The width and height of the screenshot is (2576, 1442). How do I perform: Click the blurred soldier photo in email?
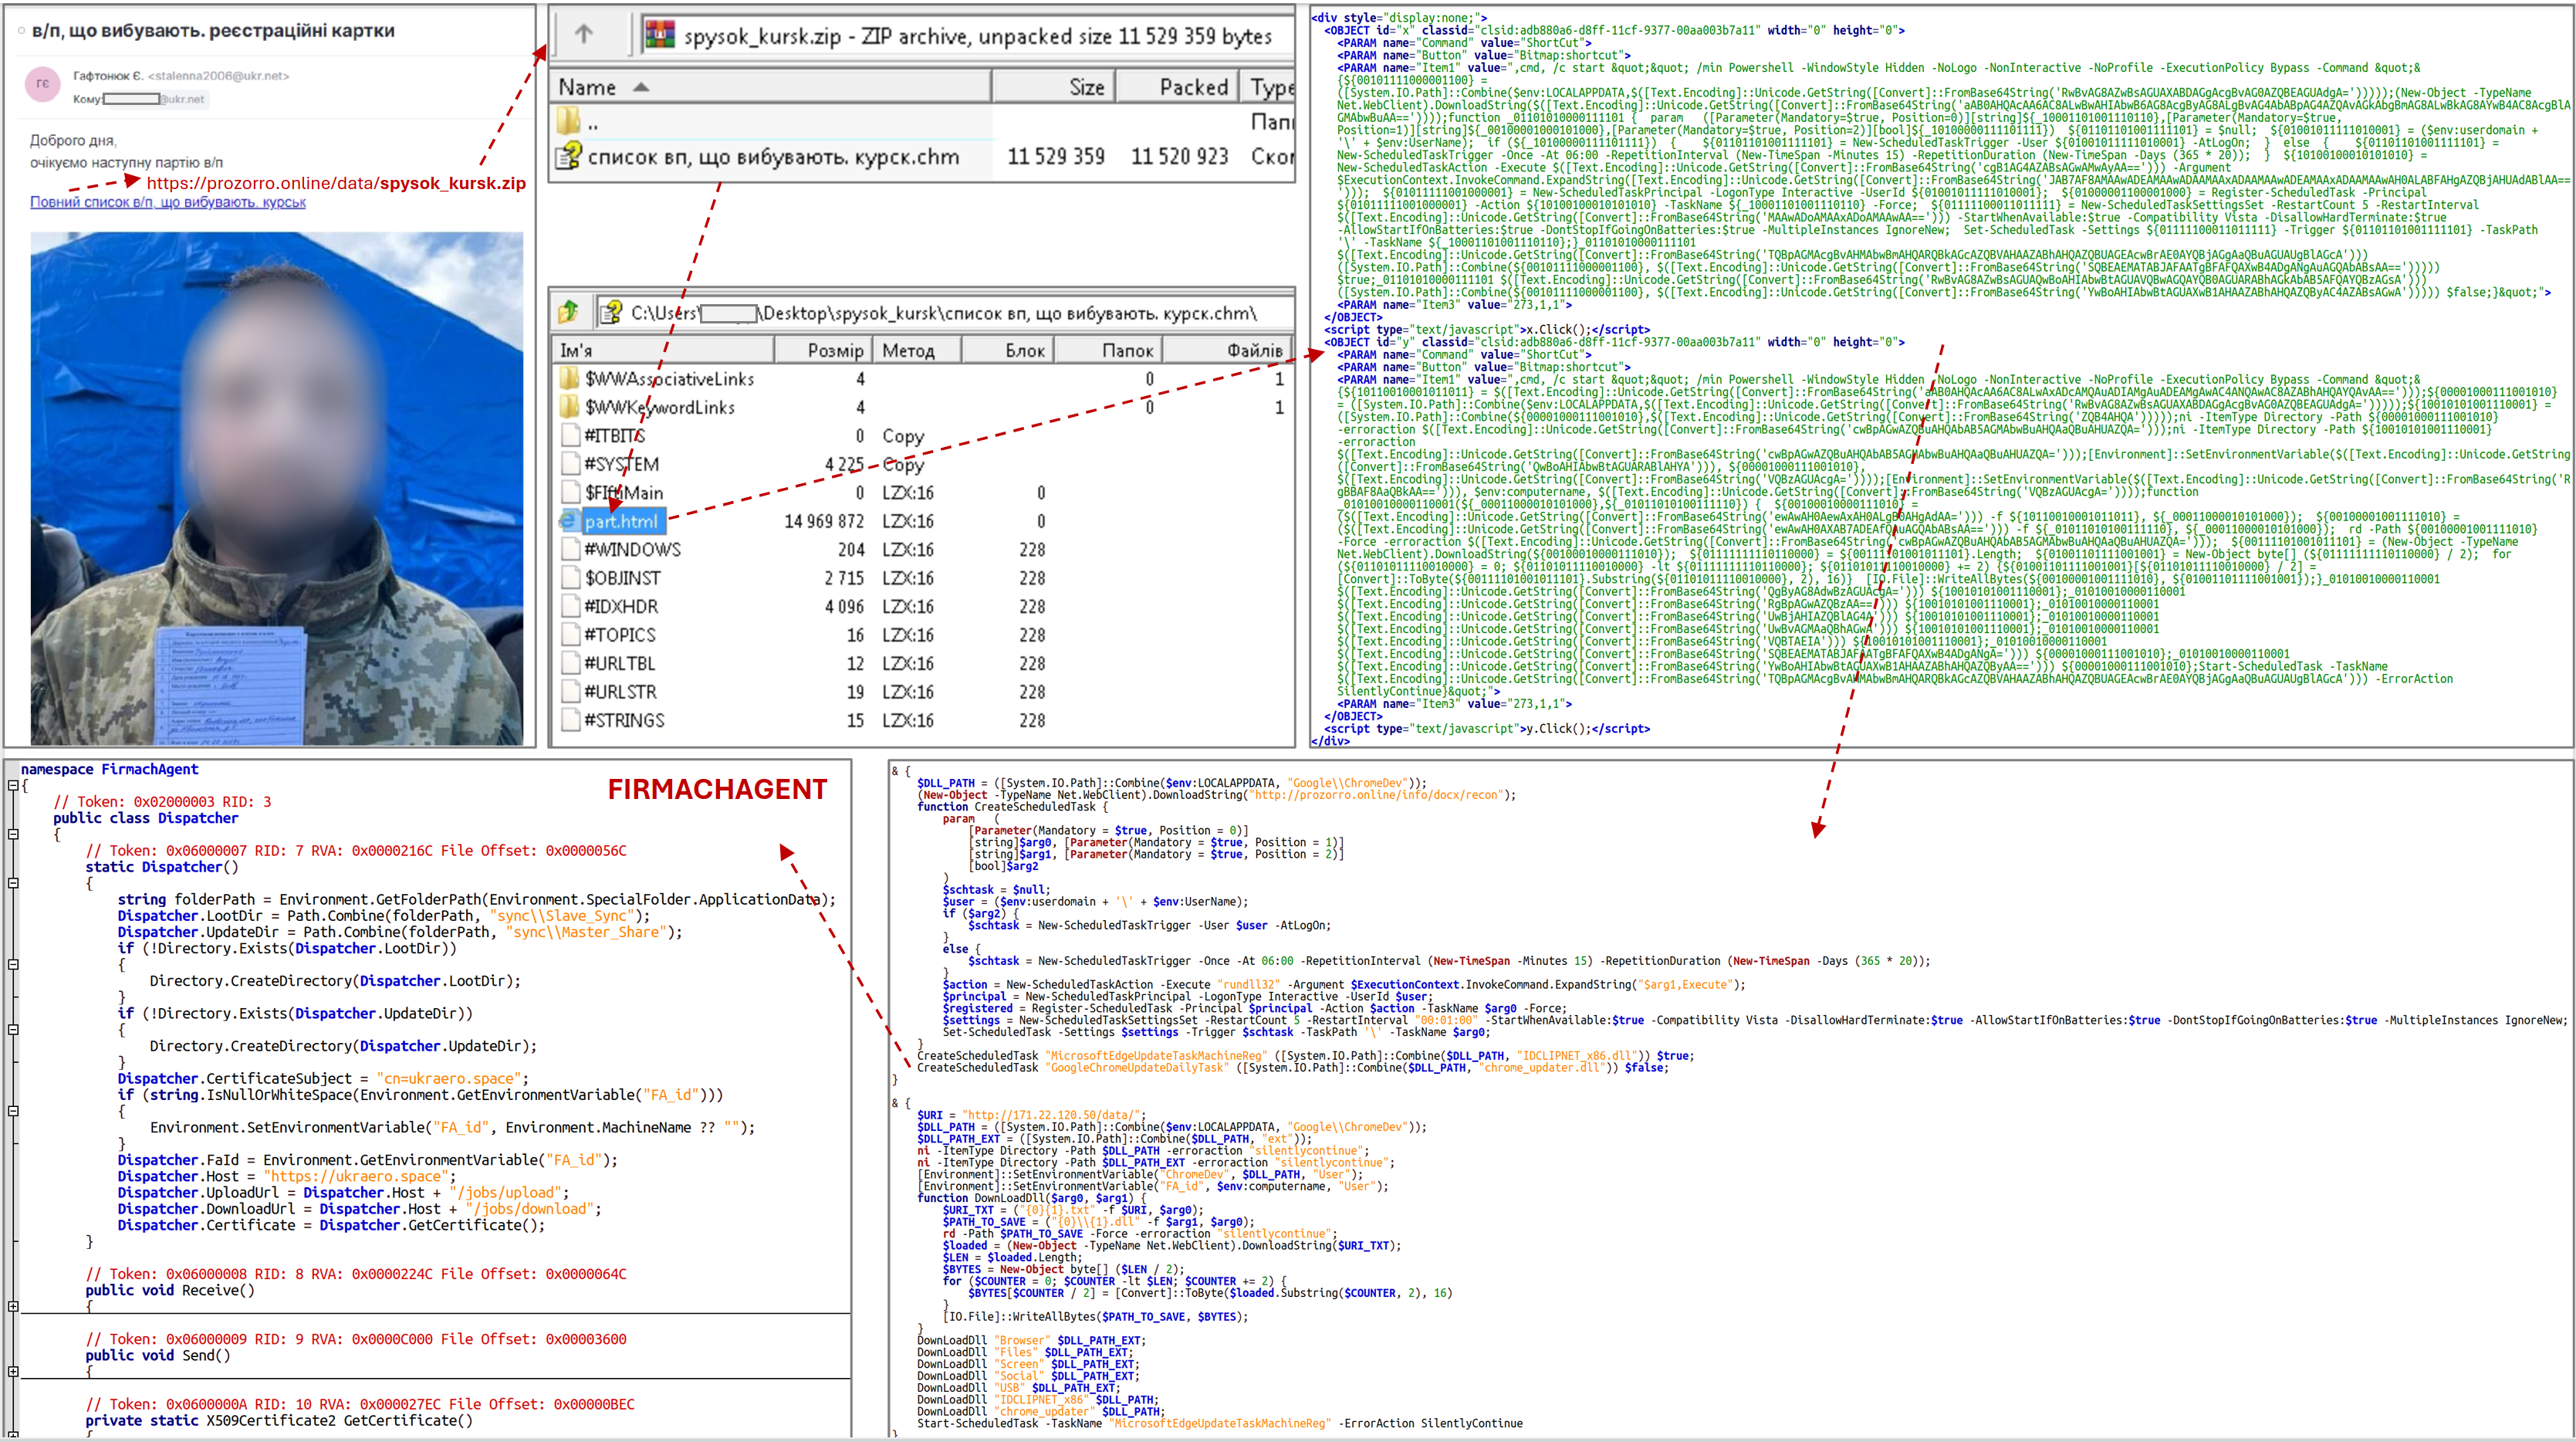[x=276, y=488]
